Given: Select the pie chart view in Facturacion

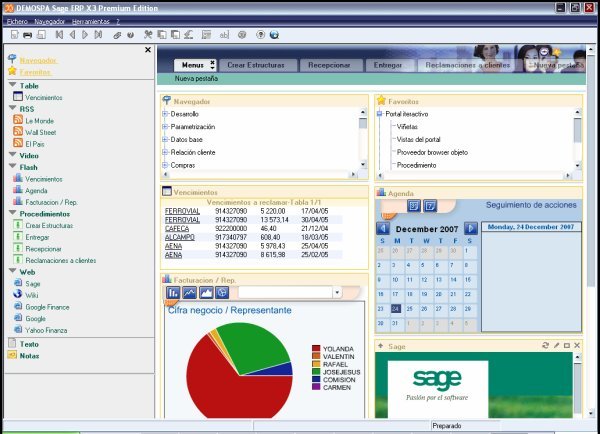Looking at the screenshot, I should click(x=222, y=293).
